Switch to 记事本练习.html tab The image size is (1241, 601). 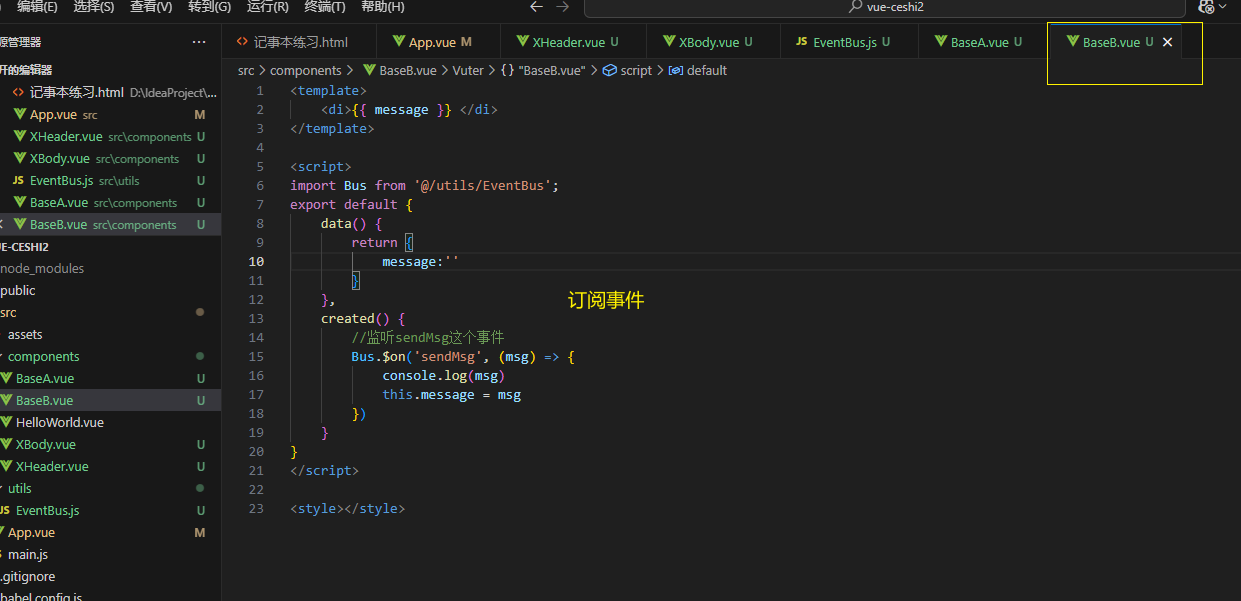(299, 42)
